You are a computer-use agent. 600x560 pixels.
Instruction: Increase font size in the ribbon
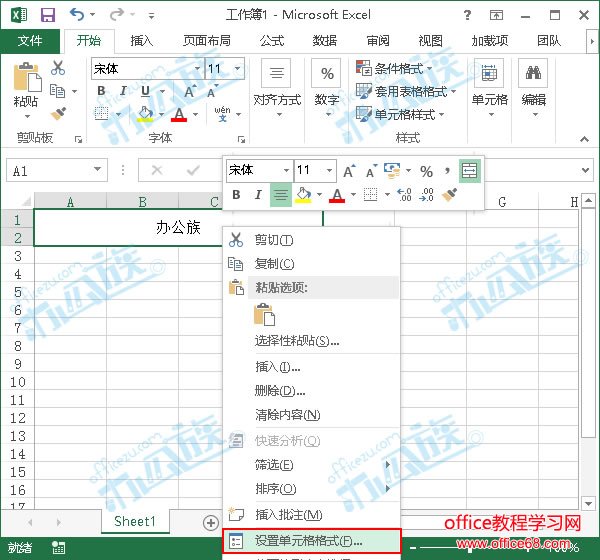(190, 91)
